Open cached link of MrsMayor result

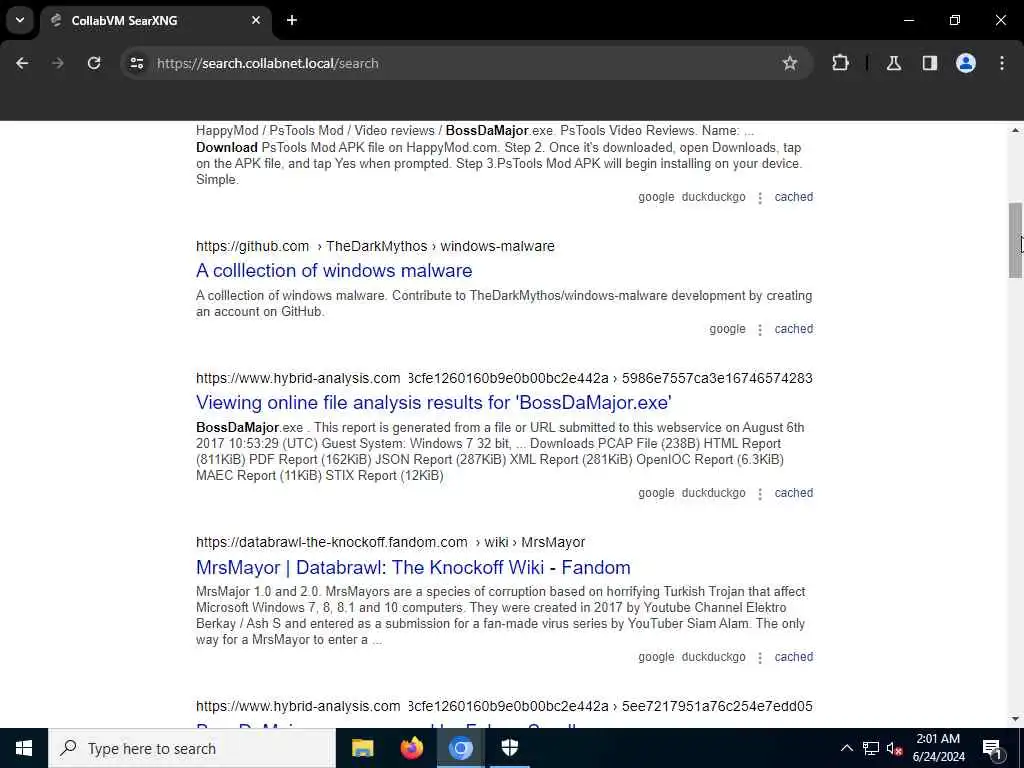coord(793,656)
